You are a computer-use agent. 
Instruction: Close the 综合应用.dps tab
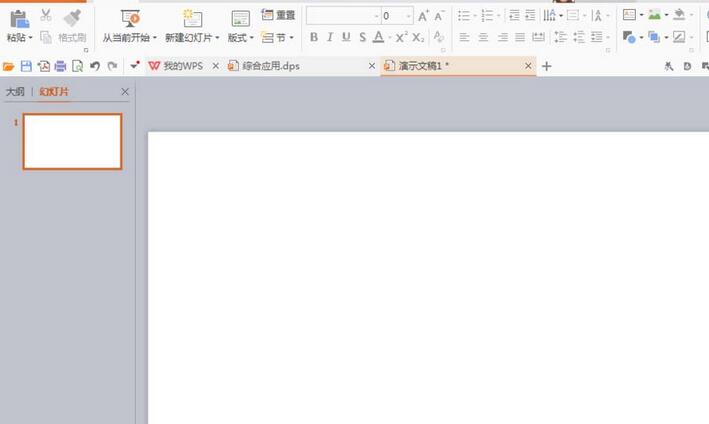372,66
